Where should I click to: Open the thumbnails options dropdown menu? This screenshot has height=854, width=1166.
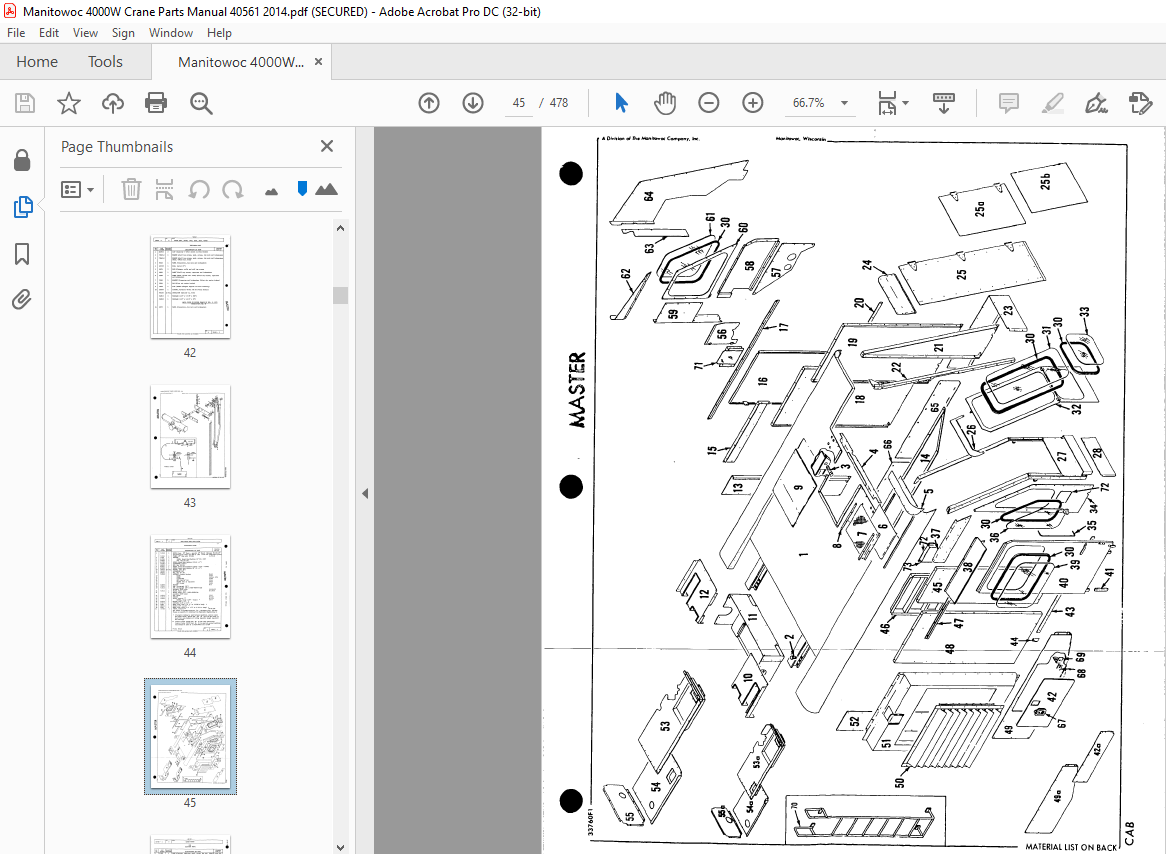tap(77, 190)
